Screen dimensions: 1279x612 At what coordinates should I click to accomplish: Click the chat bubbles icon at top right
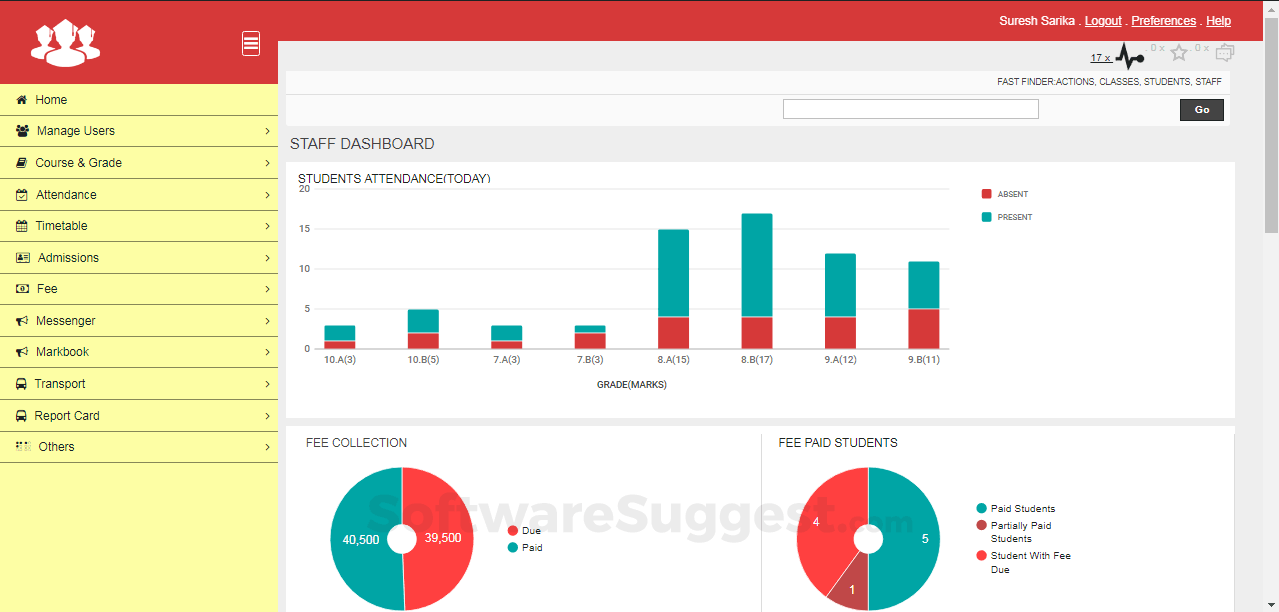click(1224, 51)
